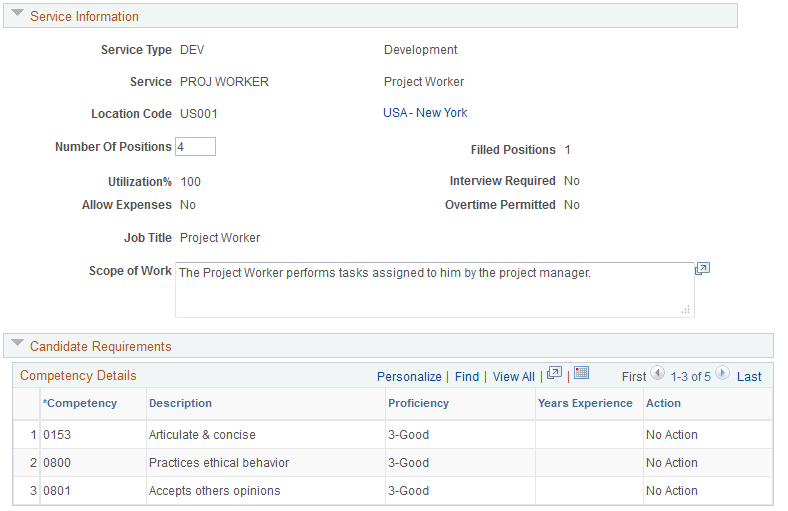Click the grid zoom pop-up icon
788x511 pixels.
click(x=555, y=374)
